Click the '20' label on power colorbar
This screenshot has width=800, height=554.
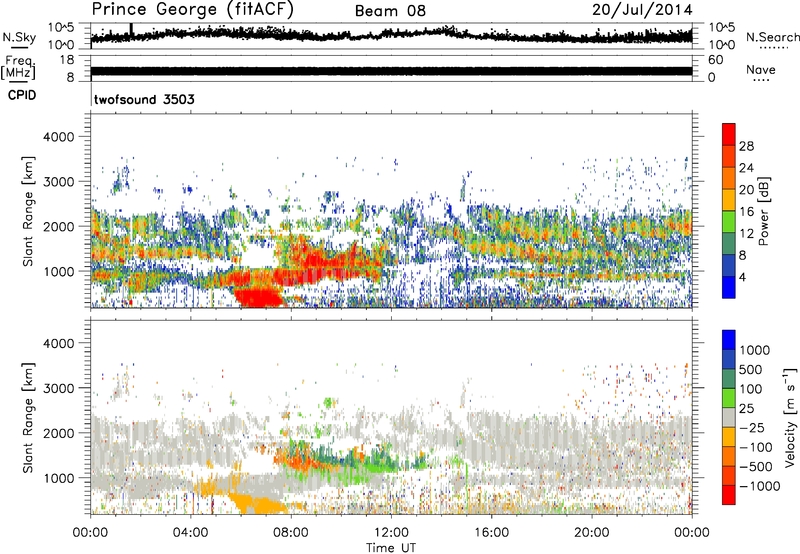[746, 190]
